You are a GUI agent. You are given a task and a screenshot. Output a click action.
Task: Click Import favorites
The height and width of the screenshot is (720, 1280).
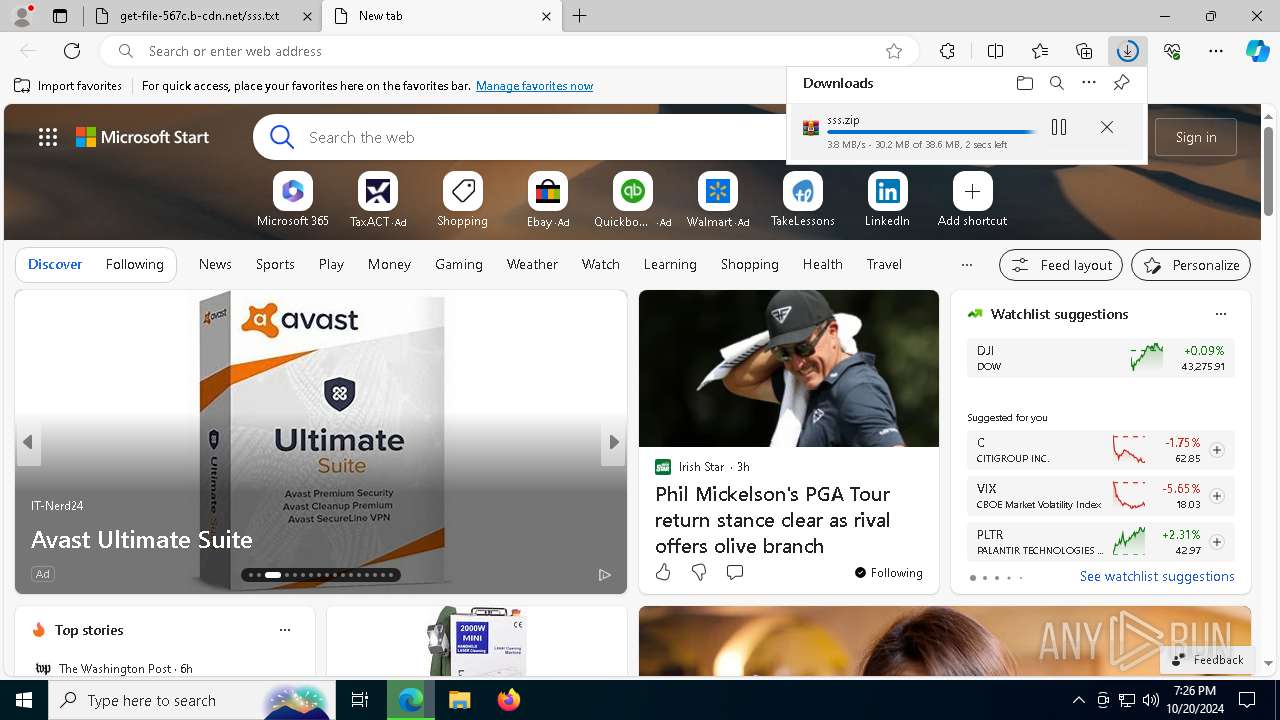(68, 86)
